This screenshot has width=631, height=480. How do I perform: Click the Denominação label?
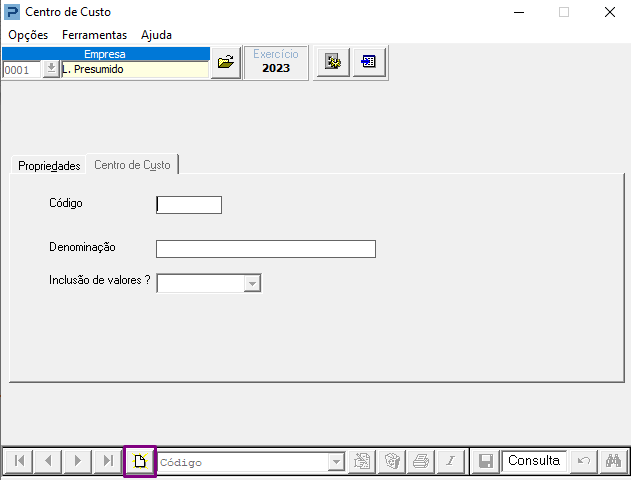tap(82, 247)
